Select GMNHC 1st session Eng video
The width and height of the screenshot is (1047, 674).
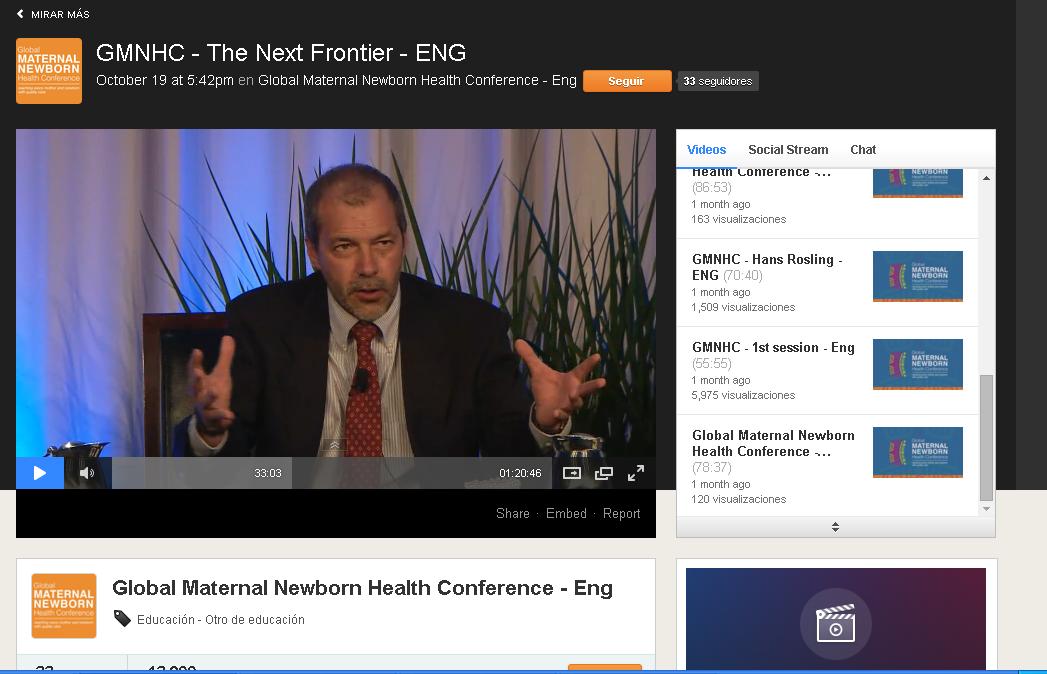773,347
